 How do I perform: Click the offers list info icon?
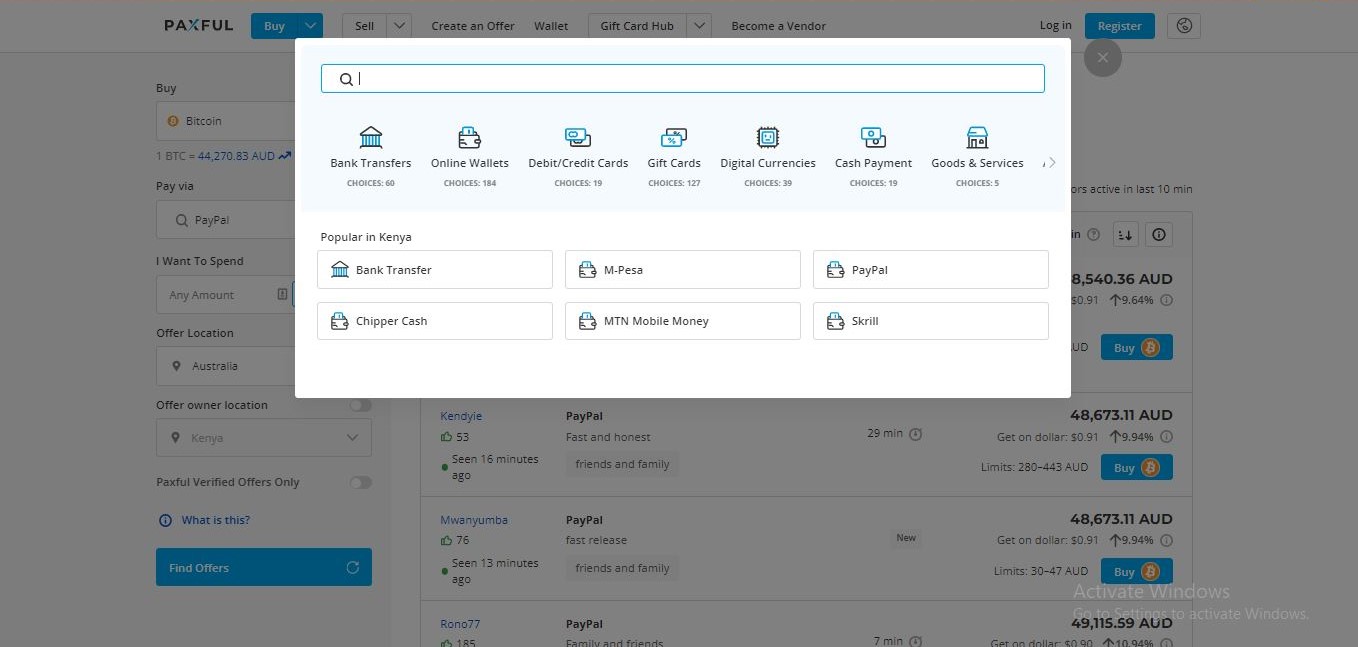(x=1159, y=234)
